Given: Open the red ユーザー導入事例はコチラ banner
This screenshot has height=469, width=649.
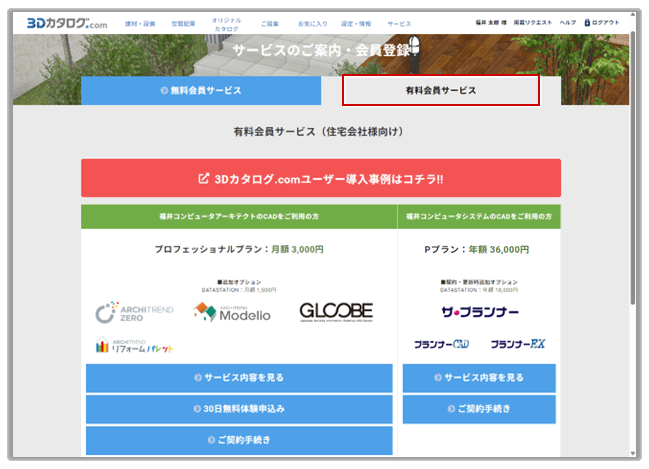Looking at the screenshot, I should click(x=321, y=179).
